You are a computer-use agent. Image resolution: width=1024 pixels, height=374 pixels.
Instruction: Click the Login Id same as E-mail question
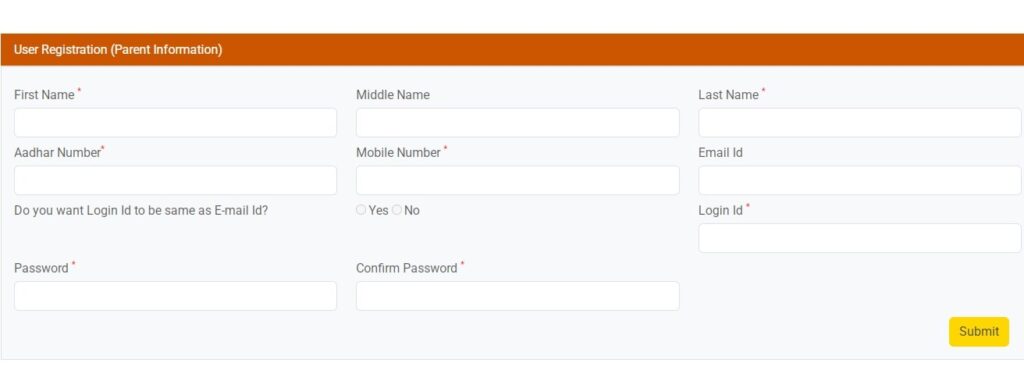[140, 211]
